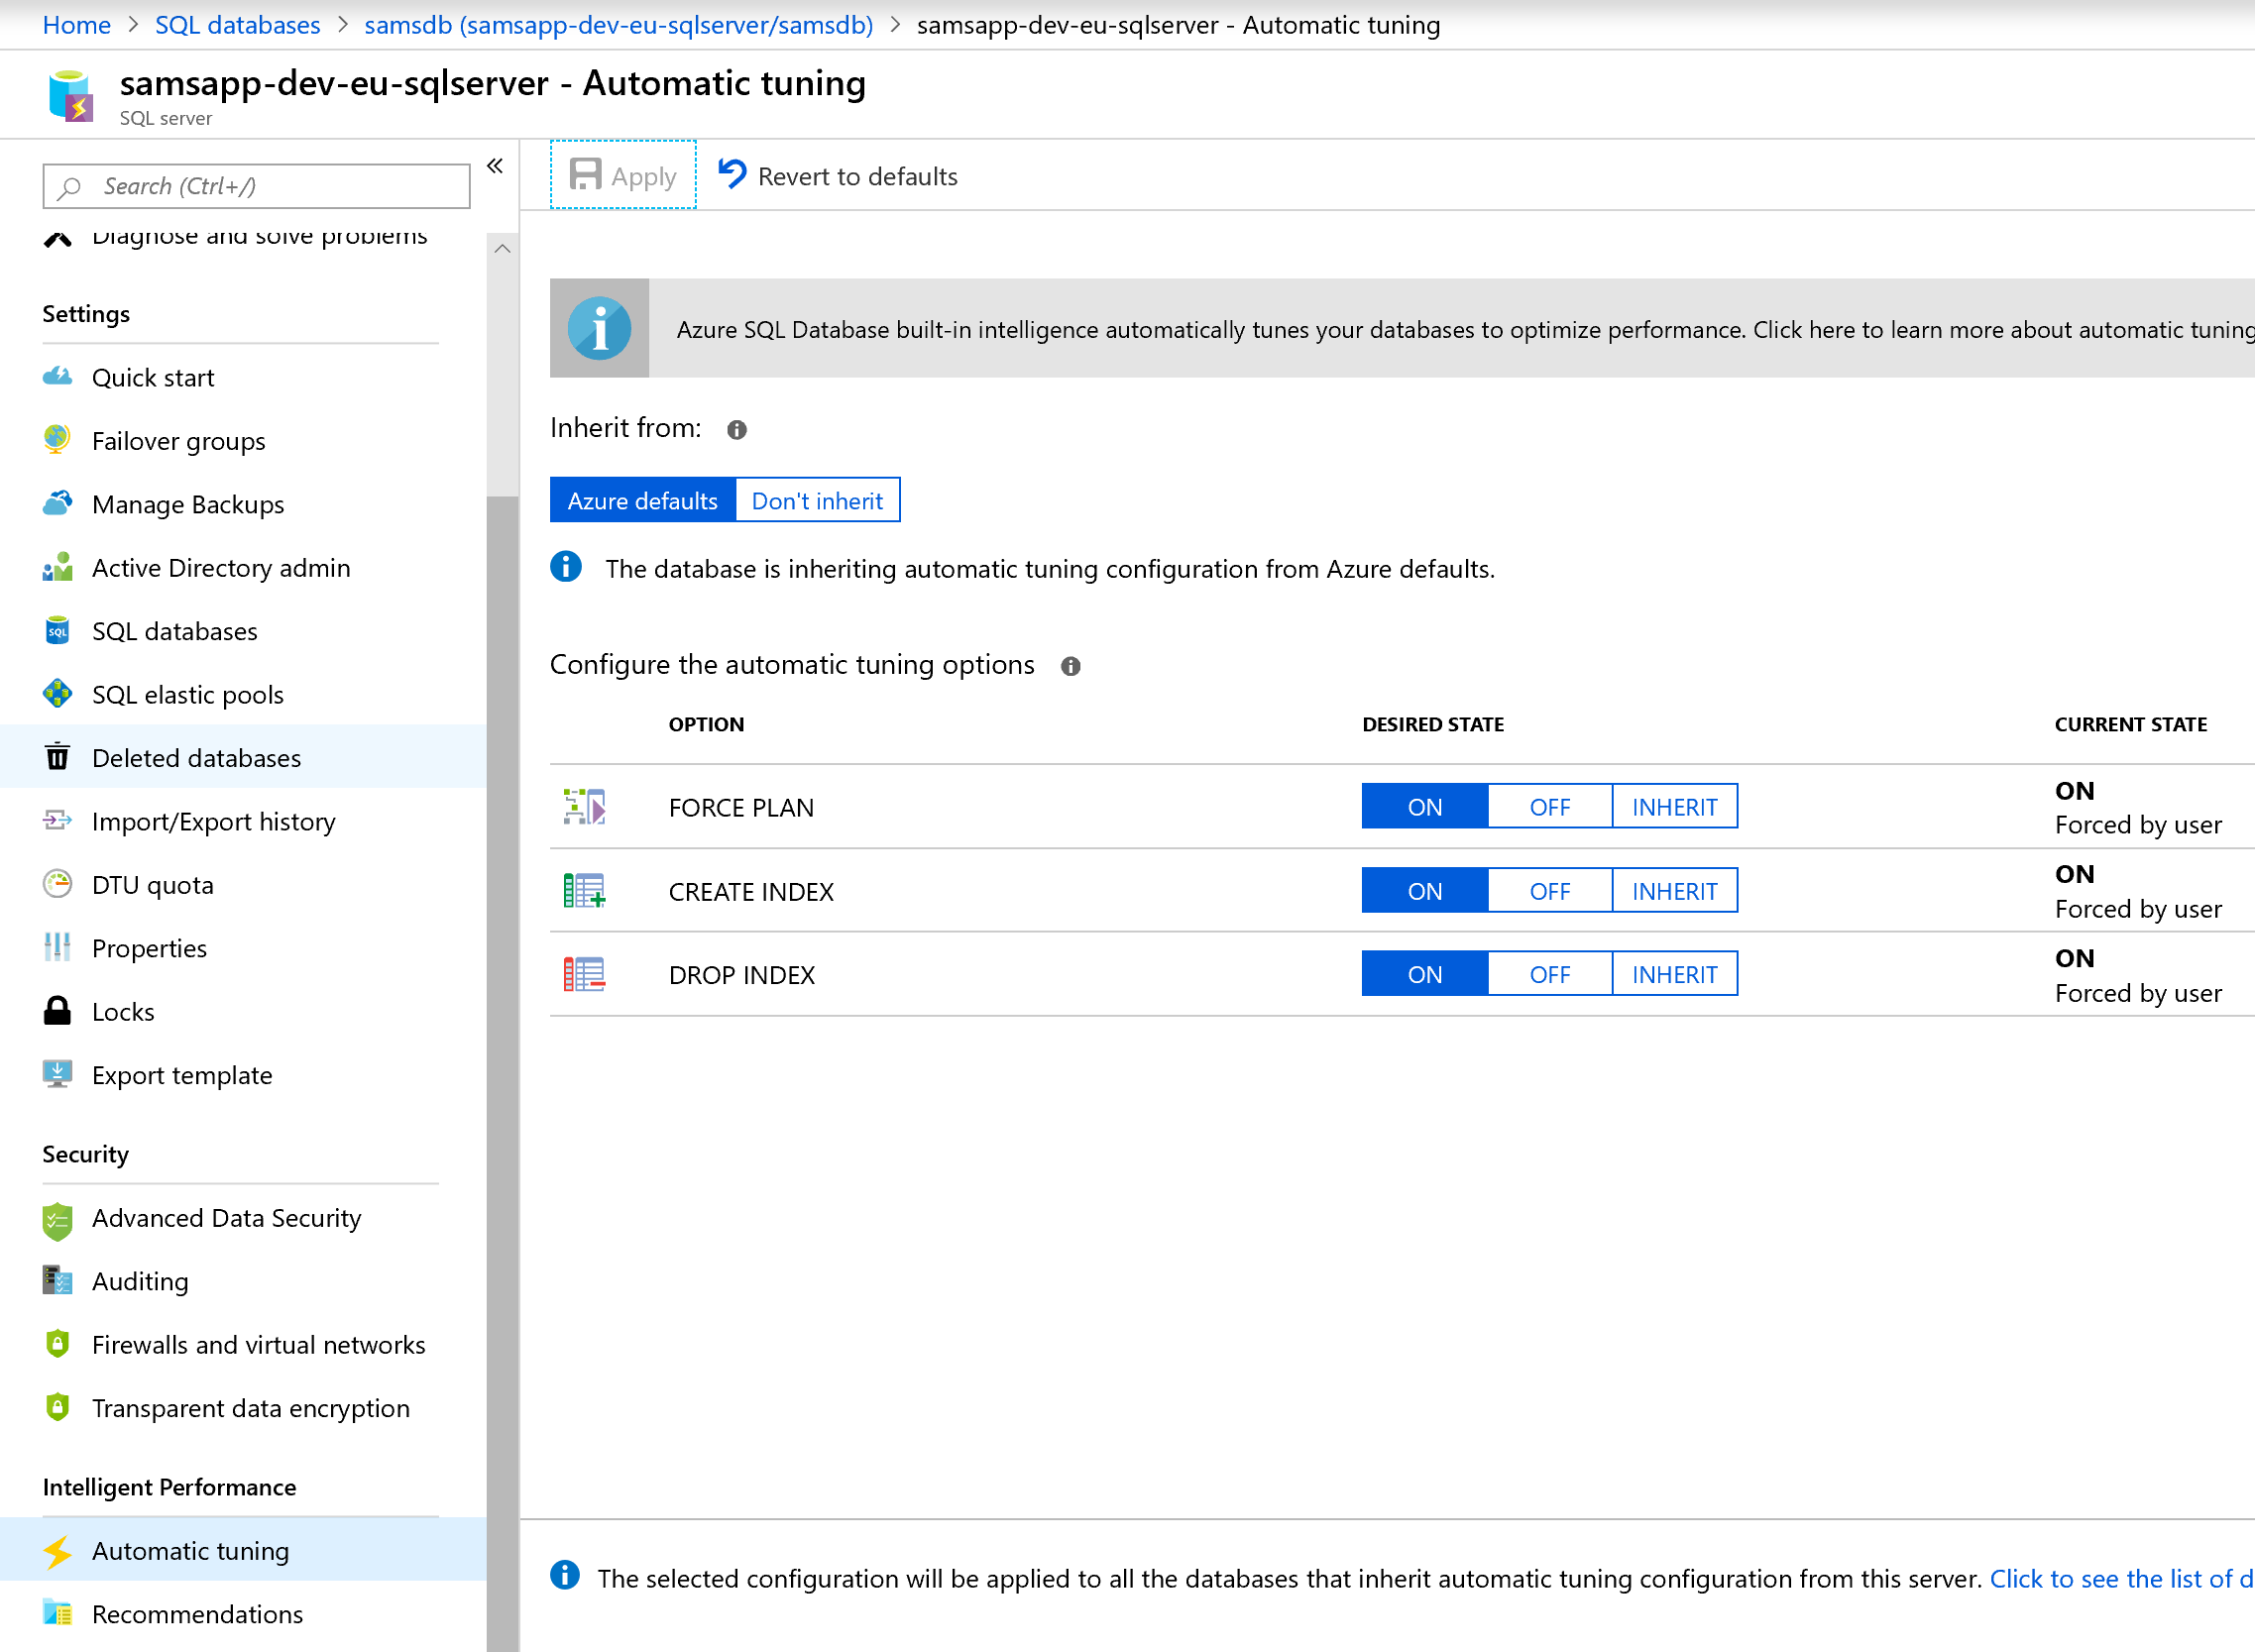Go to SQL databases breadcrumb link

coord(237,25)
